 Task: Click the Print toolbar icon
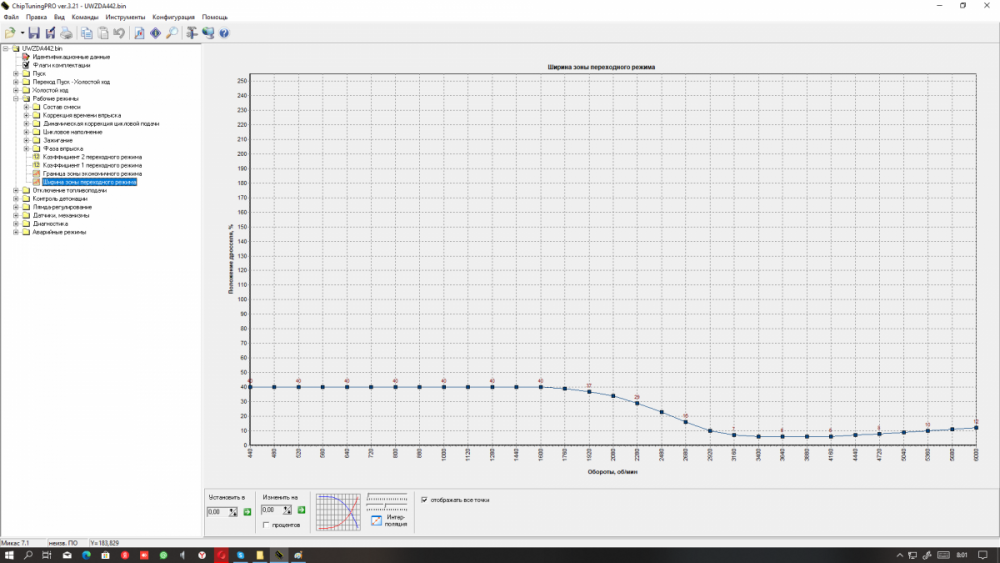(x=66, y=33)
